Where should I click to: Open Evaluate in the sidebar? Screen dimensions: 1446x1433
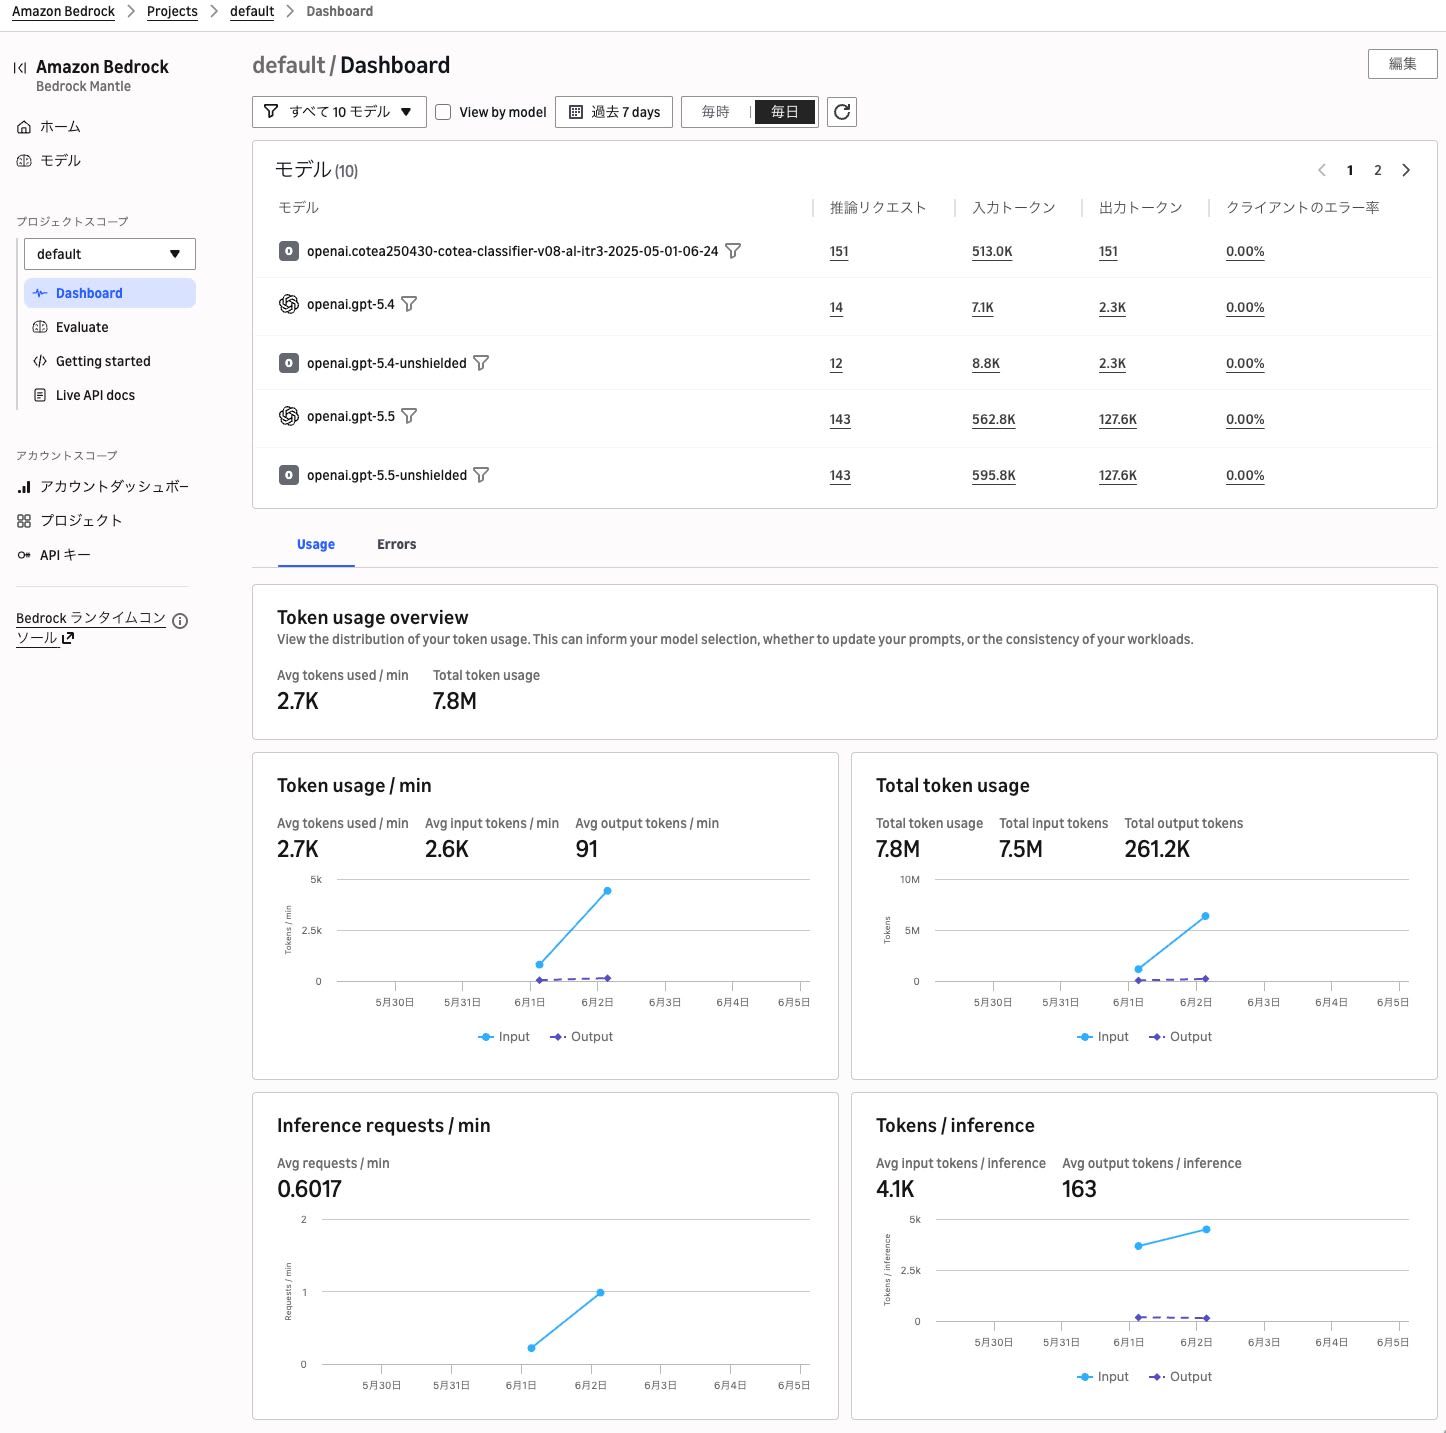click(x=82, y=327)
